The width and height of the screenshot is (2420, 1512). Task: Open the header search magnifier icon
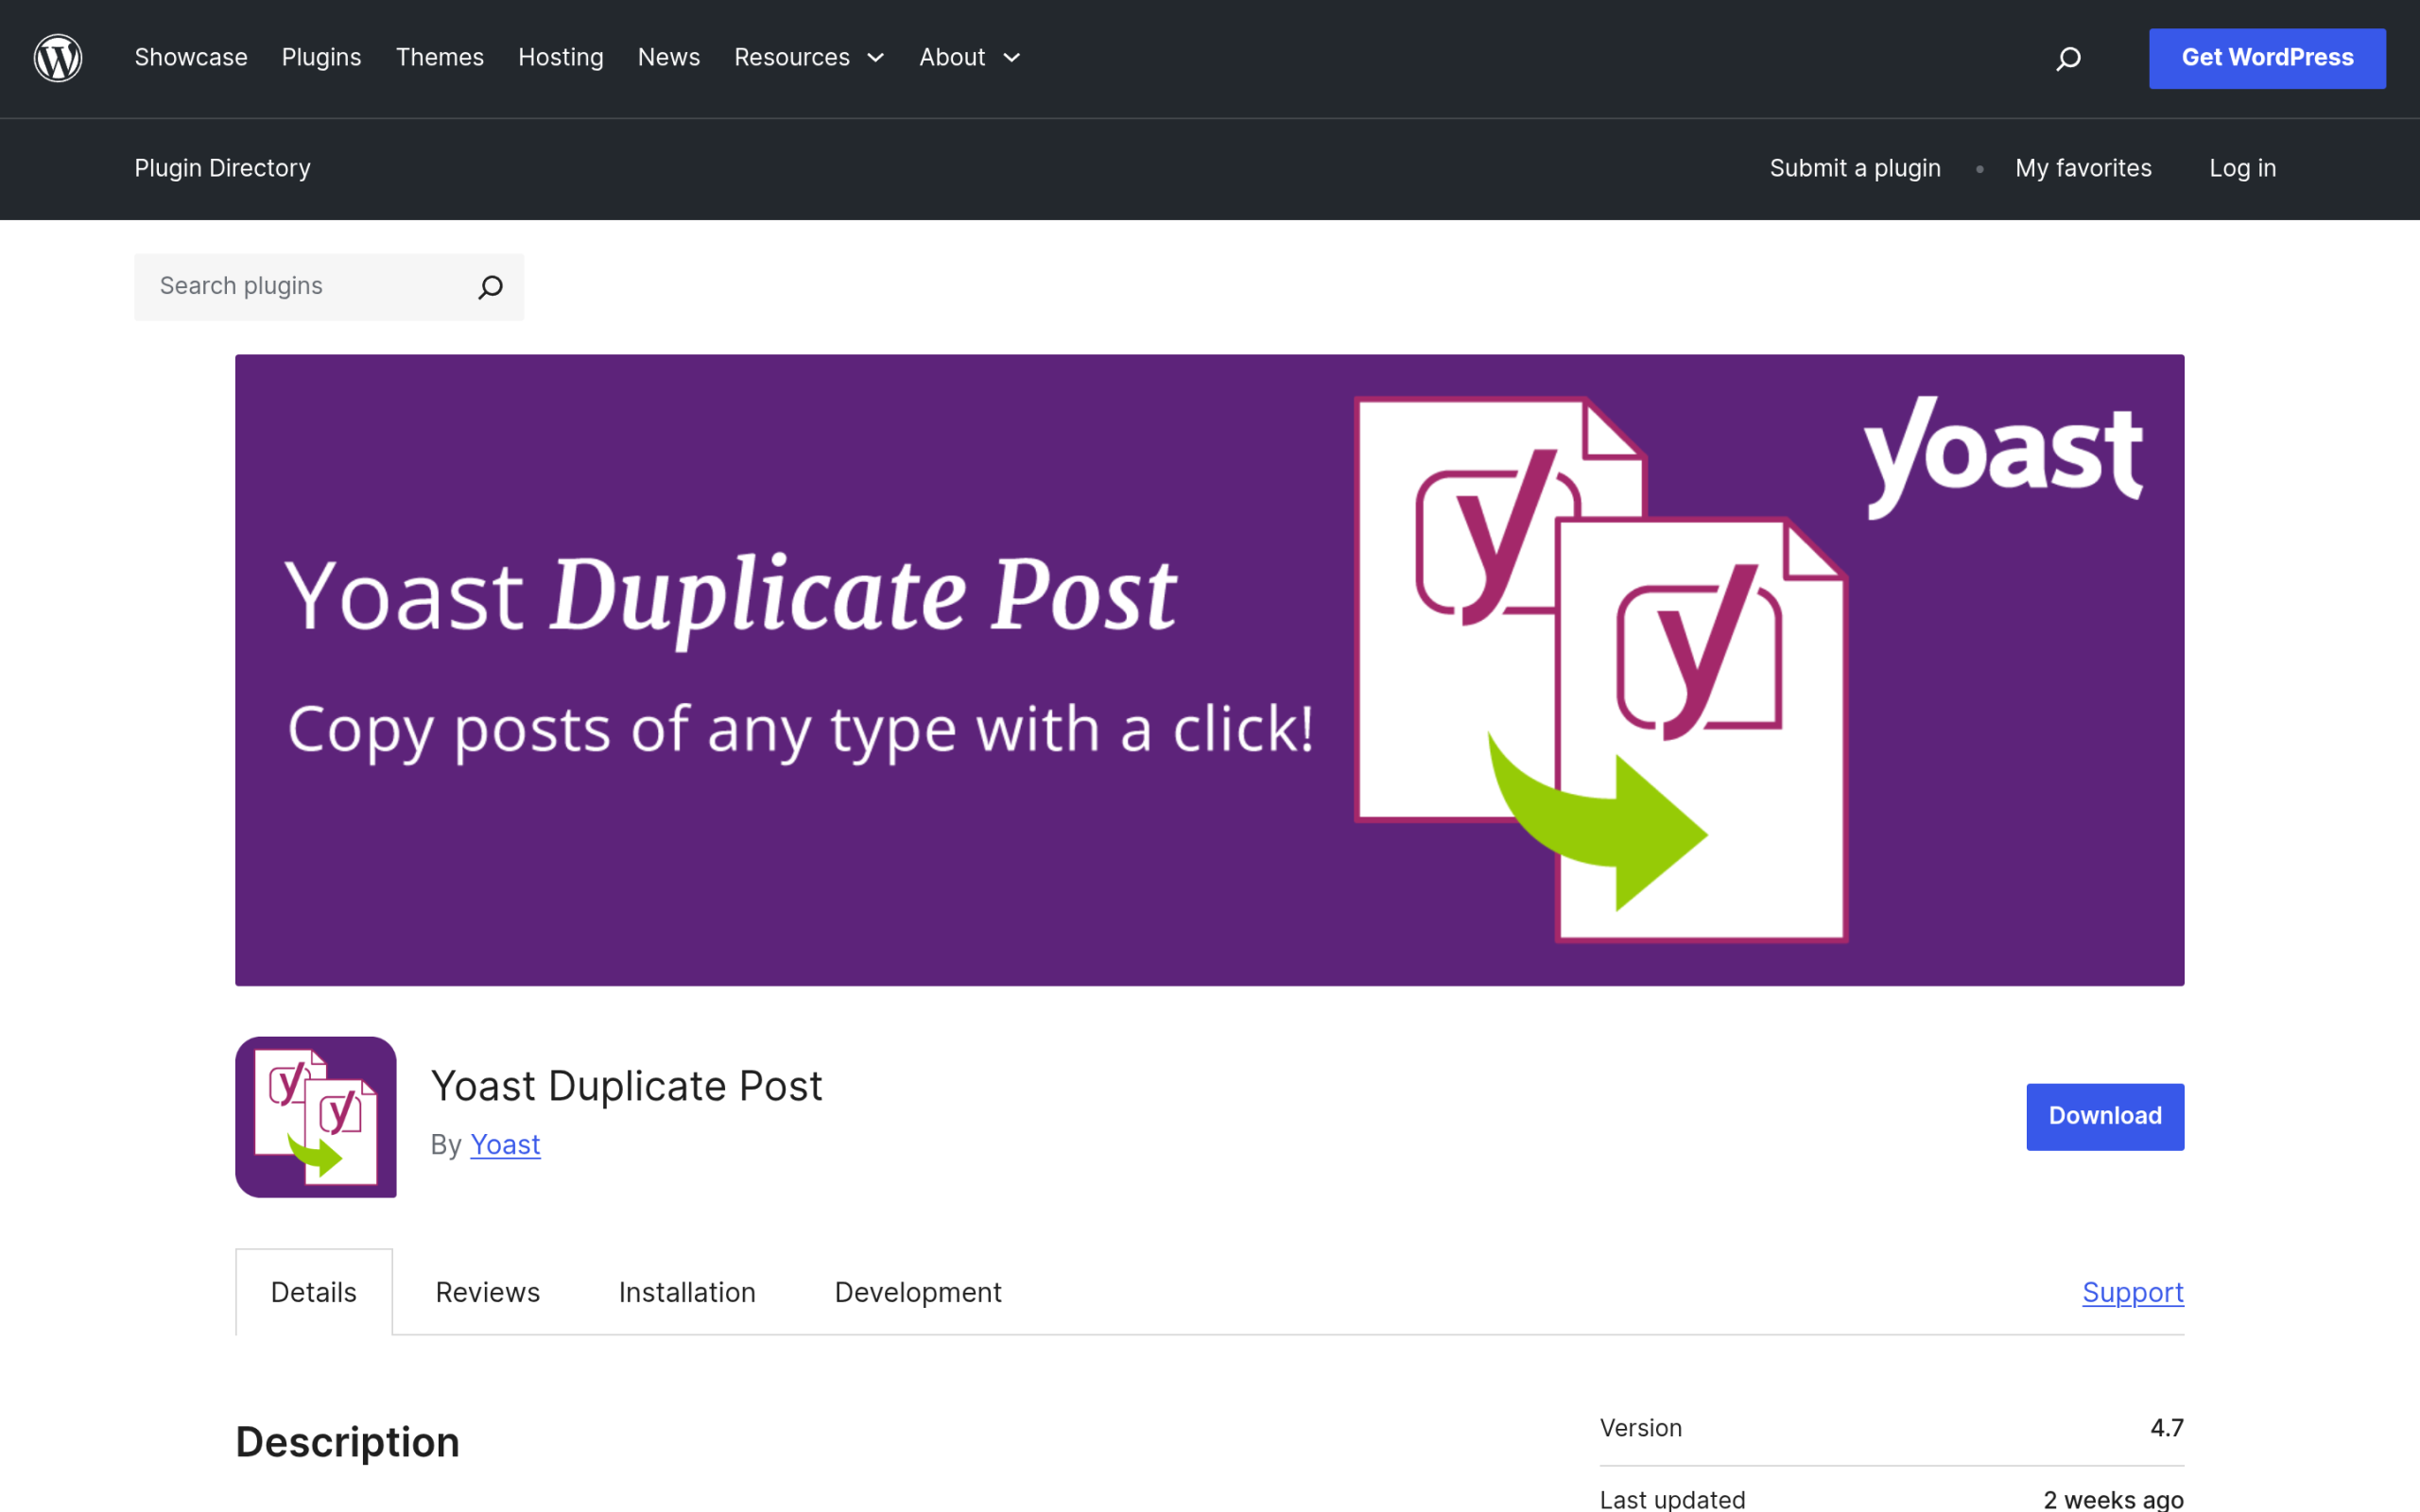tap(2068, 59)
